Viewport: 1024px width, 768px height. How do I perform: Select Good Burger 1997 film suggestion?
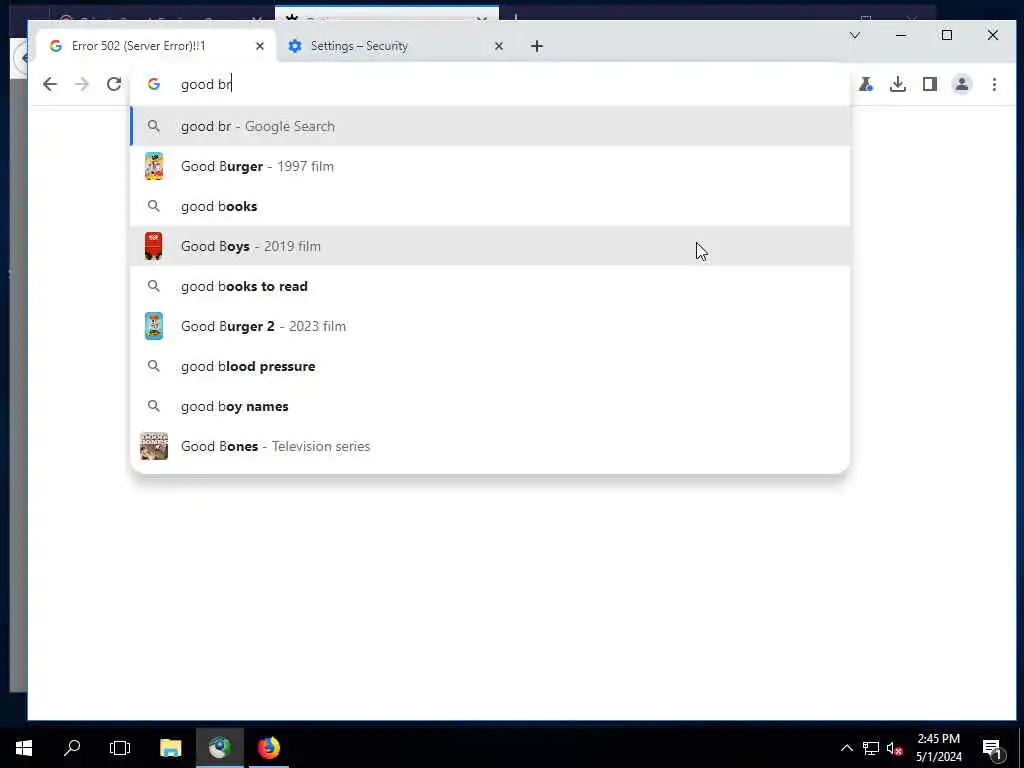[490, 166]
